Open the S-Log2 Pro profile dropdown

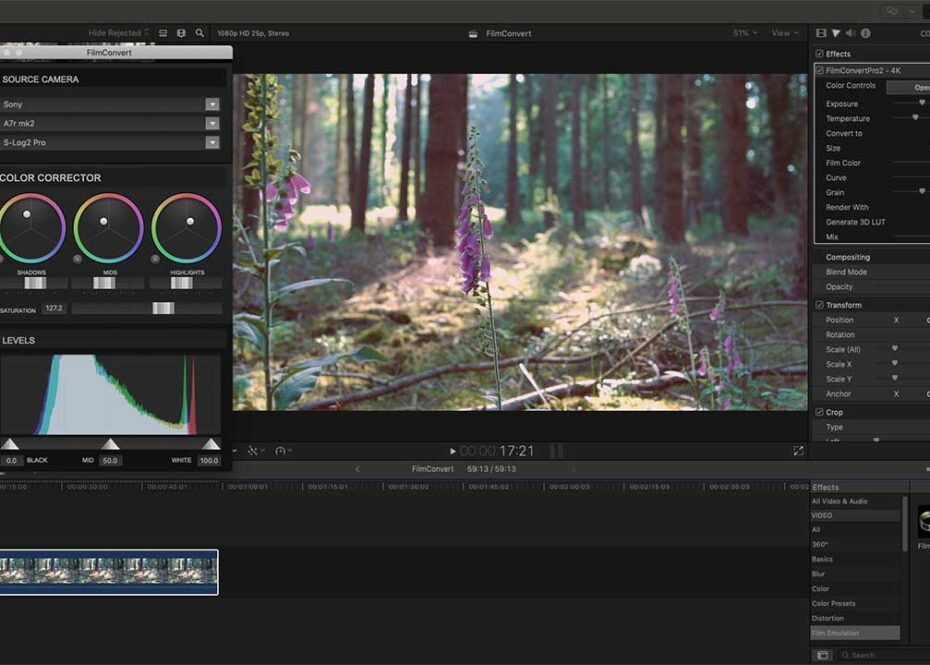(212, 142)
